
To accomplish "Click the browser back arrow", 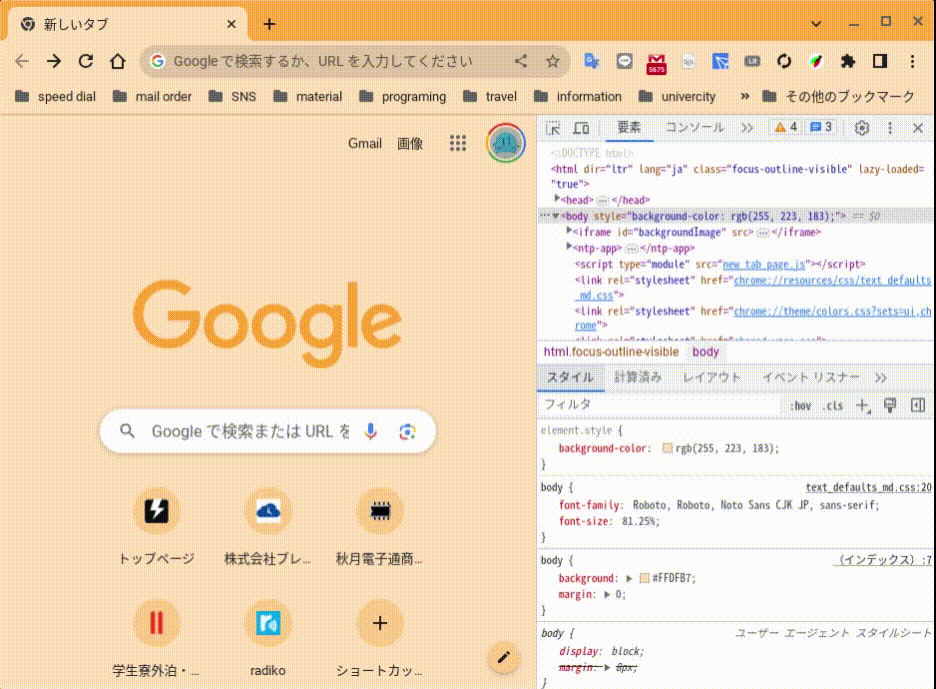I will pyautogui.click(x=22, y=61).
